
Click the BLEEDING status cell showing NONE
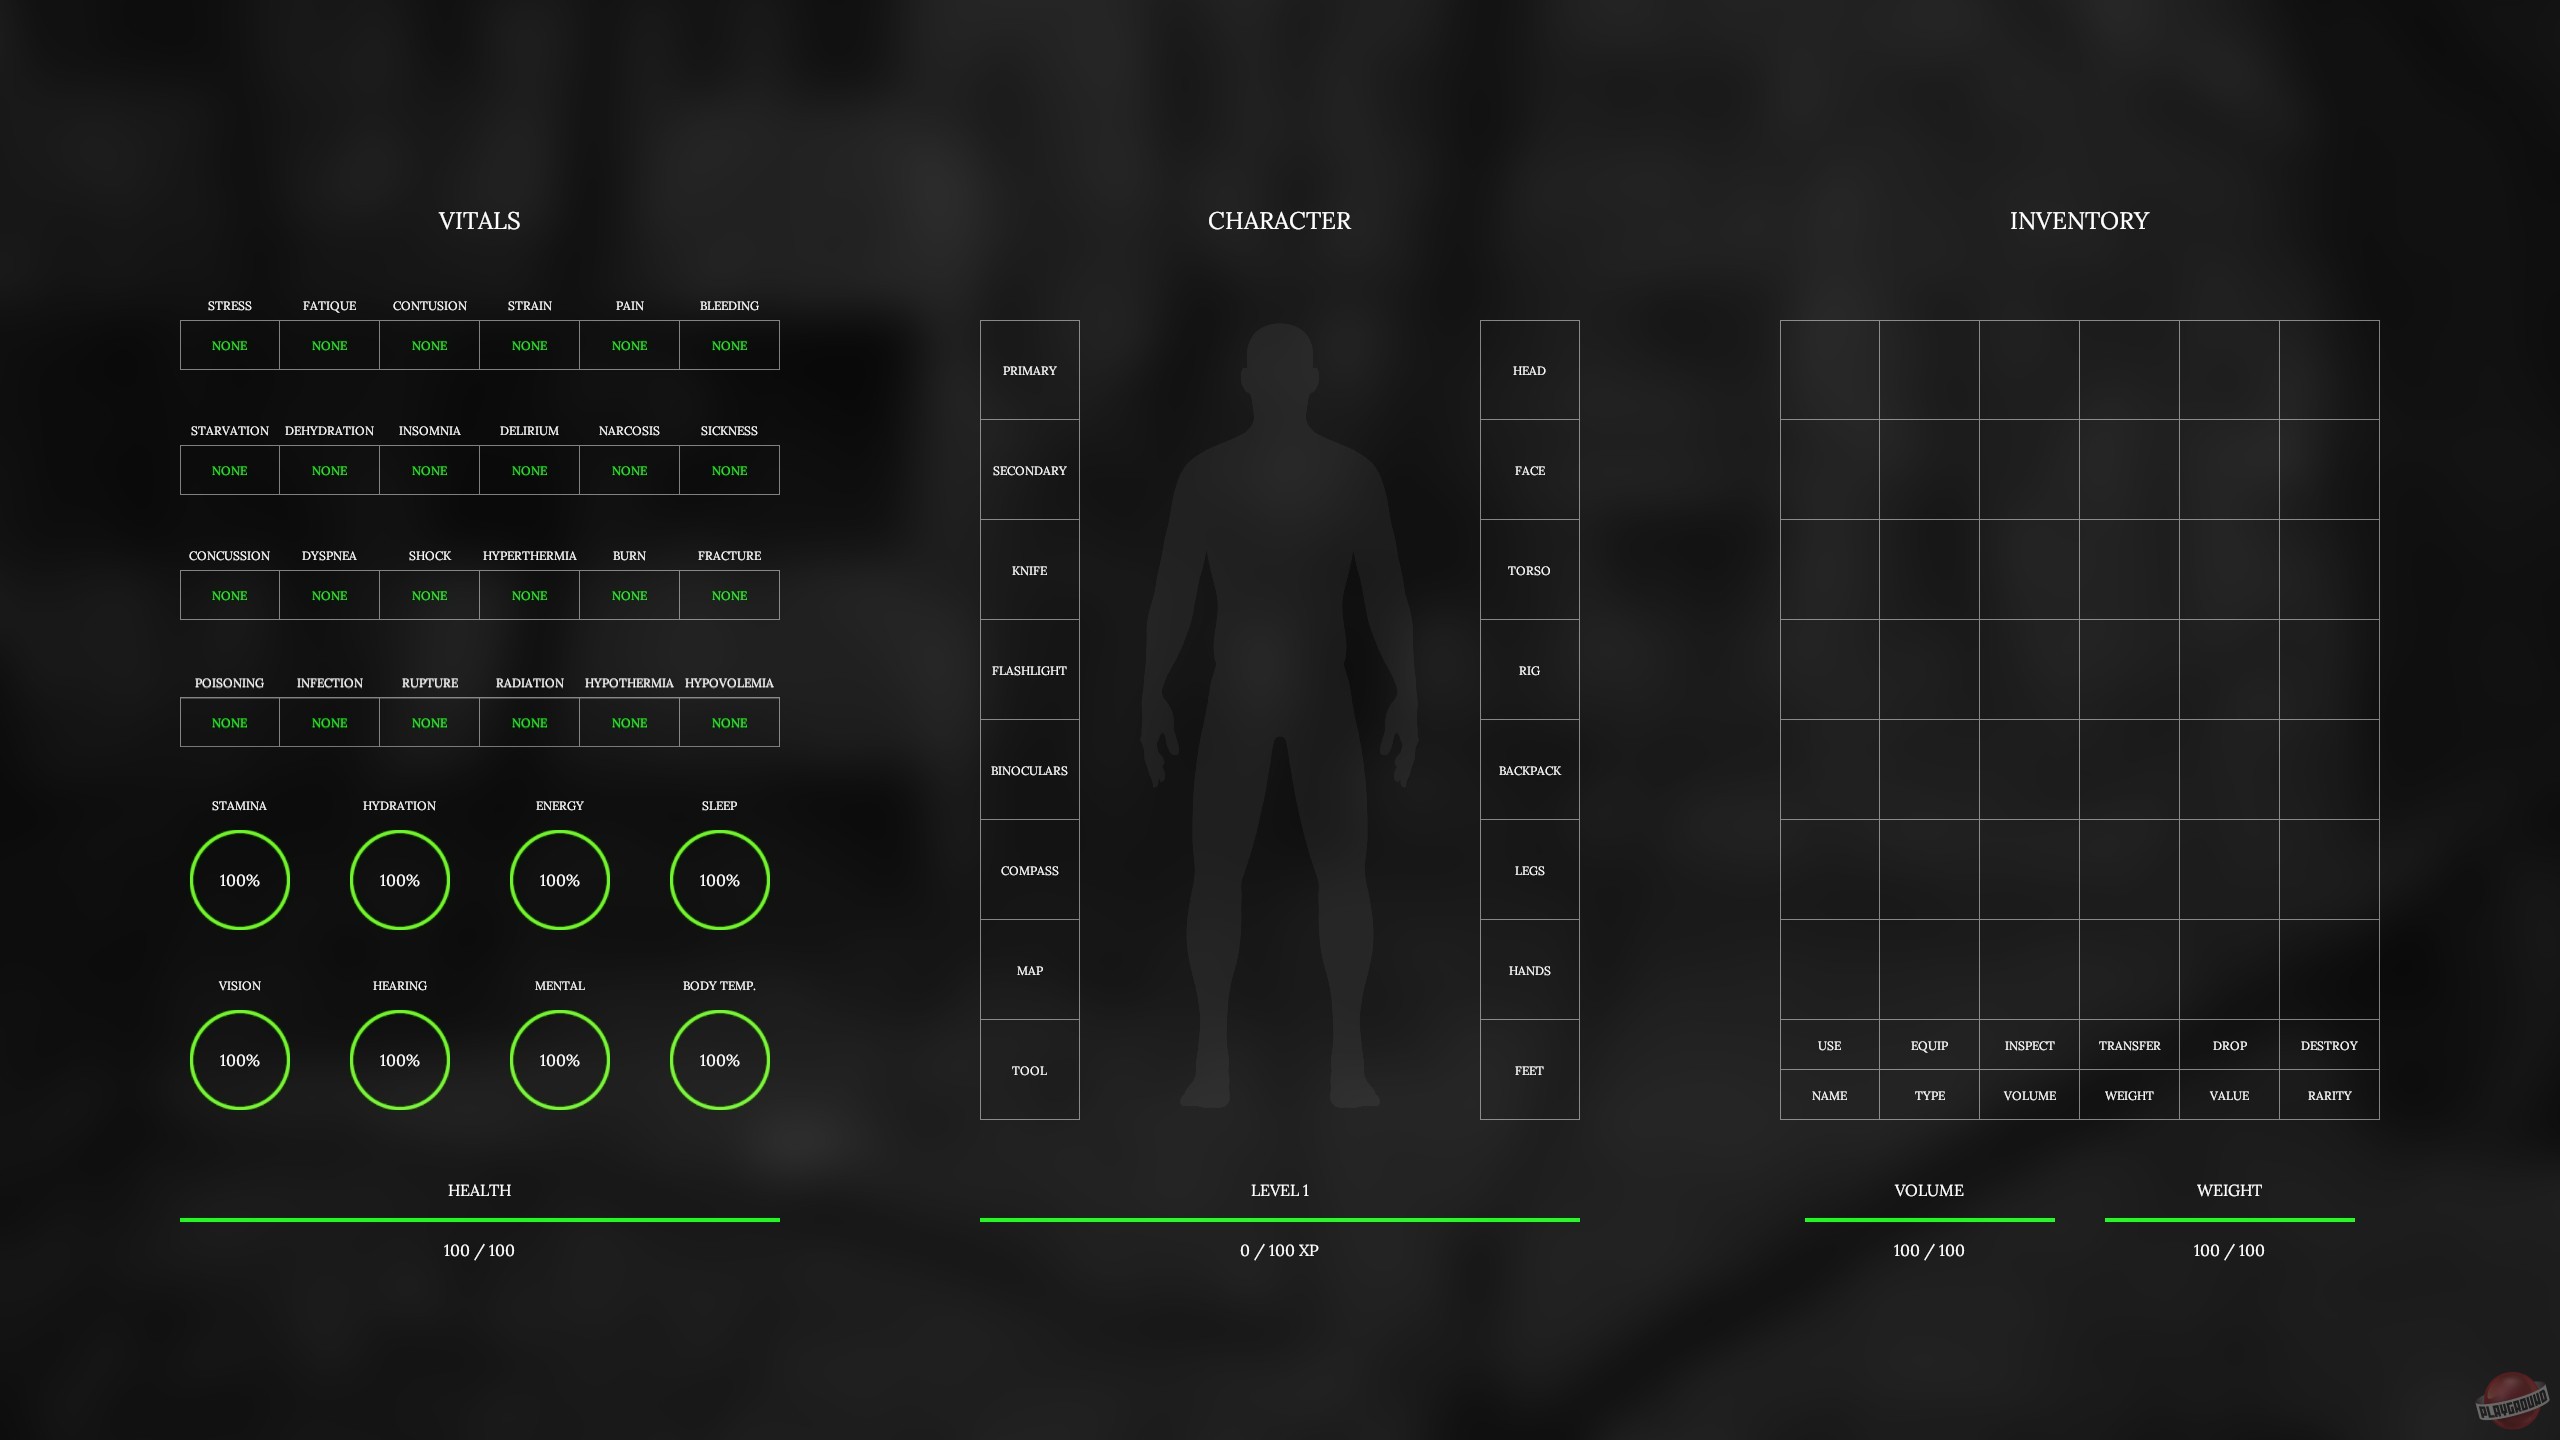[x=729, y=345]
